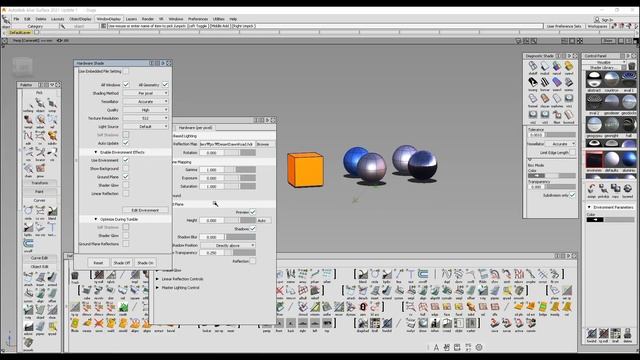Choose the yellow curvature shade icon in Diagnostic Shade
The width and height of the screenshot is (640, 360).
point(569,66)
